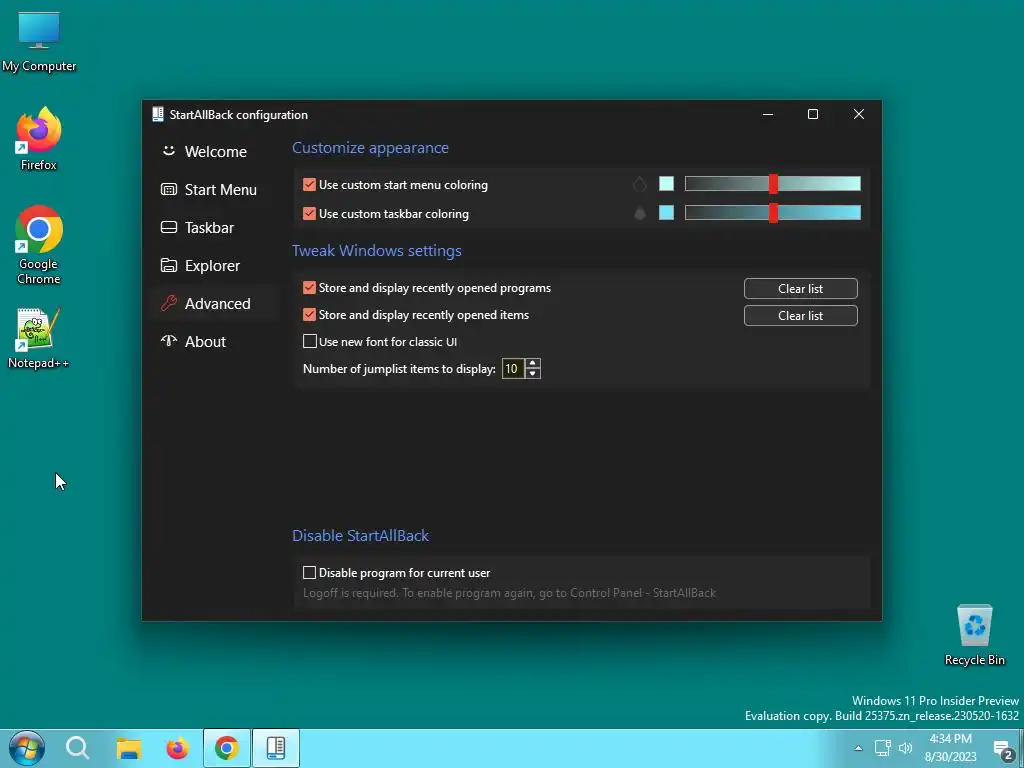Screen dimensions: 1024x768
Task: Decrease jumplist items with down arrow
Action: [x=533, y=374]
